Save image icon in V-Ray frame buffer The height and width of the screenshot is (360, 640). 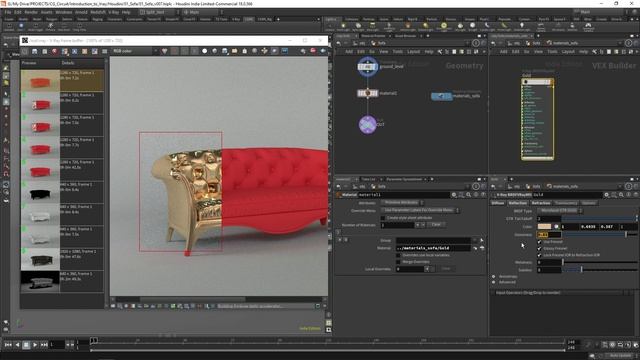(x=35, y=51)
